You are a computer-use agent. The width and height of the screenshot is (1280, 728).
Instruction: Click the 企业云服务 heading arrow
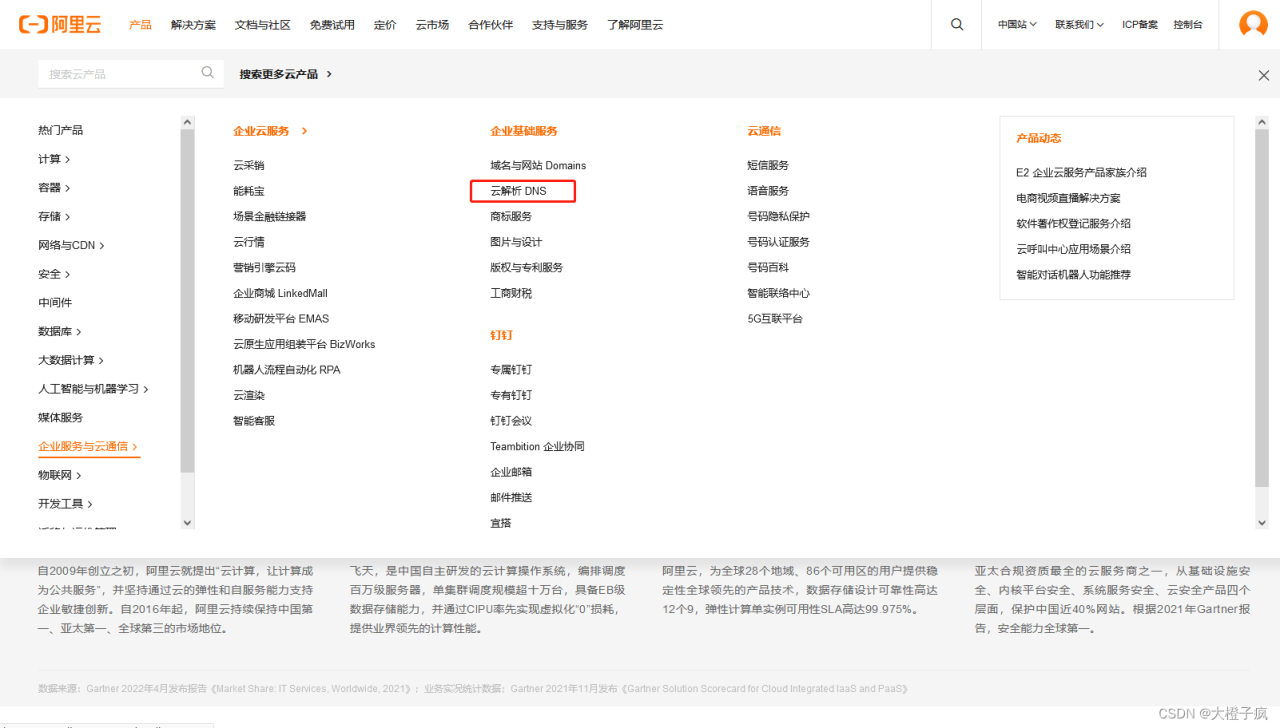click(306, 130)
